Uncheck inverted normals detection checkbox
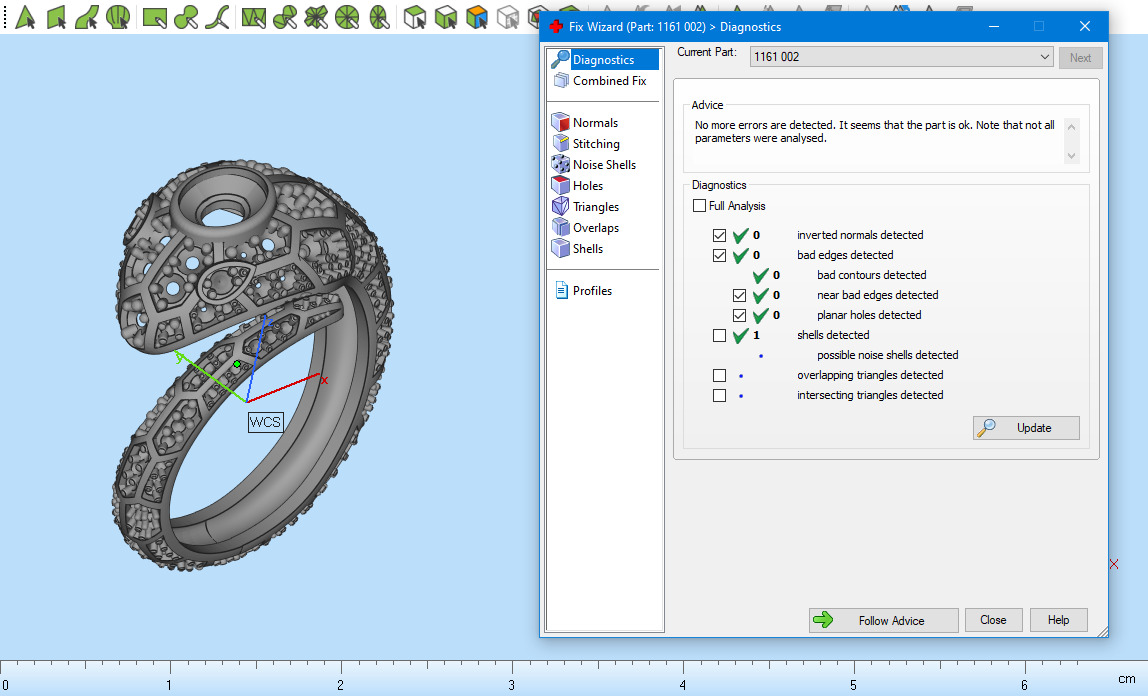The image size is (1148, 696). pos(719,235)
